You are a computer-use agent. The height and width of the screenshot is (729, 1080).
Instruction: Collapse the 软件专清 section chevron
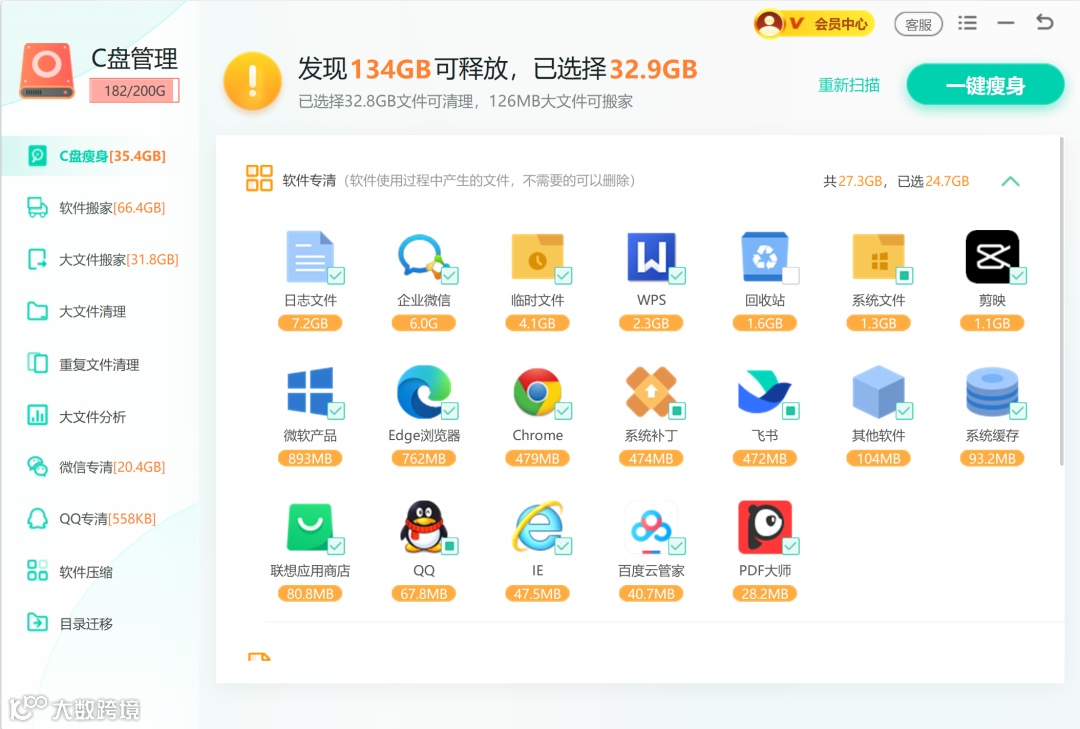tap(1010, 181)
